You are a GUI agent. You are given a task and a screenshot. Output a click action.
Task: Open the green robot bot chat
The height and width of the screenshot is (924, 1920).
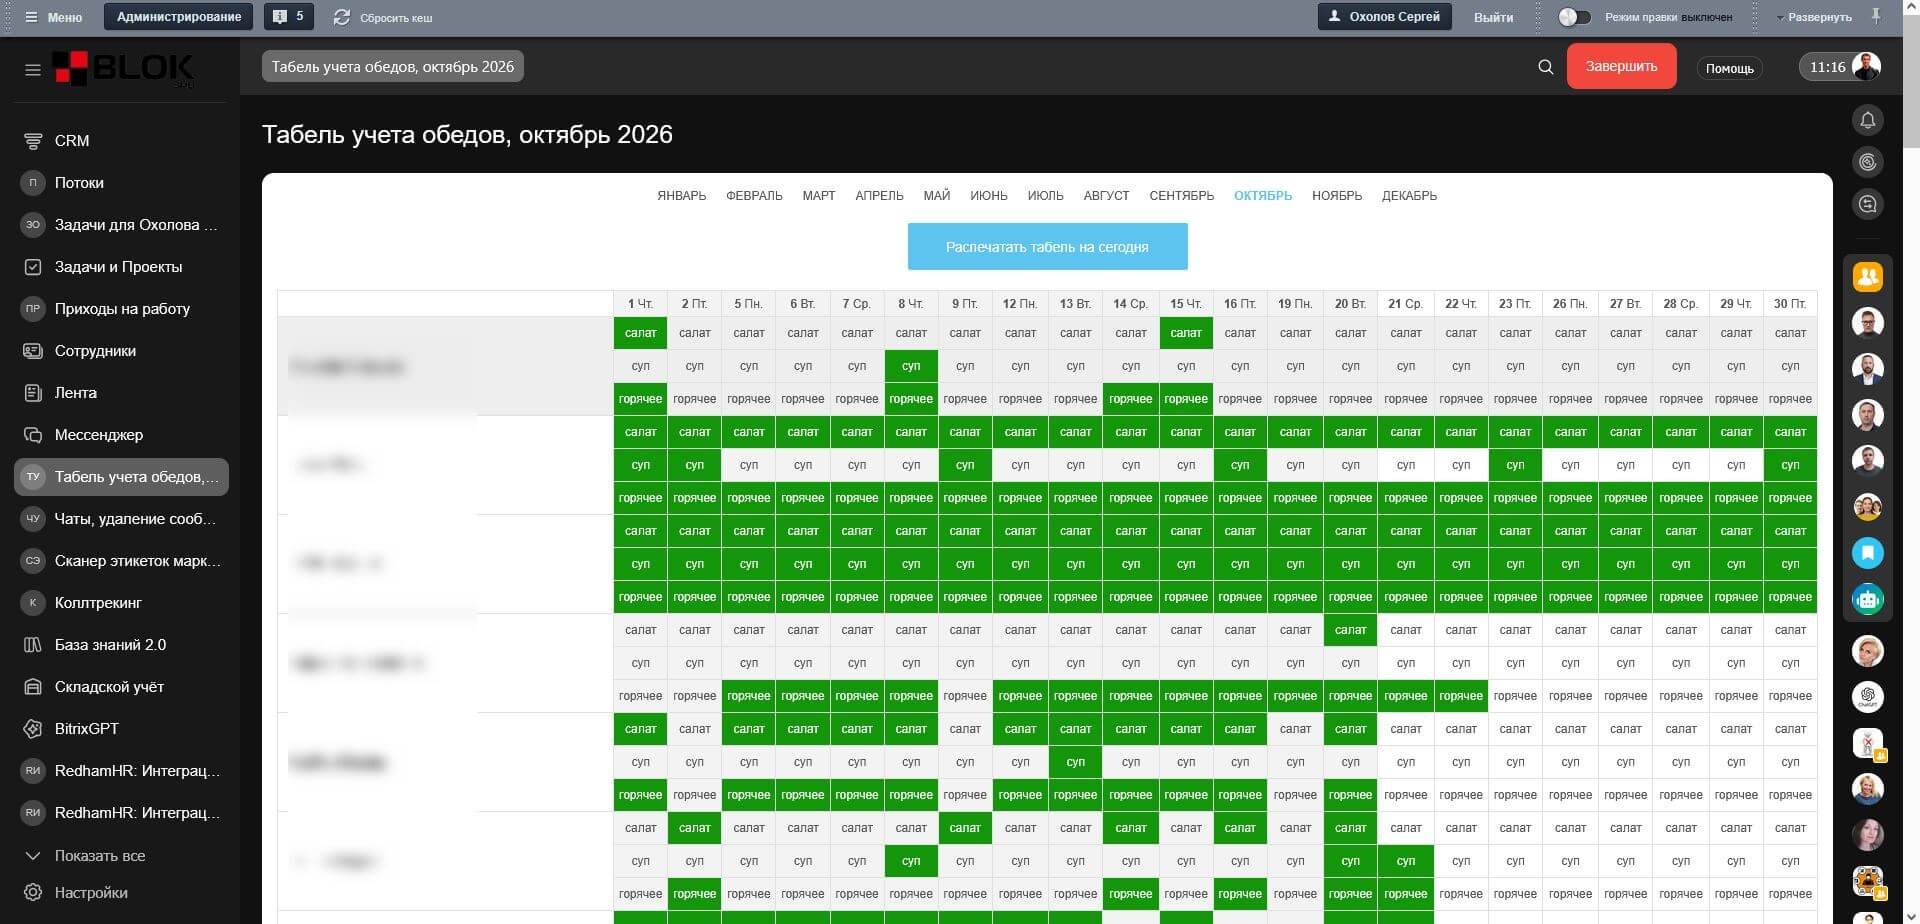coord(1867,598)
